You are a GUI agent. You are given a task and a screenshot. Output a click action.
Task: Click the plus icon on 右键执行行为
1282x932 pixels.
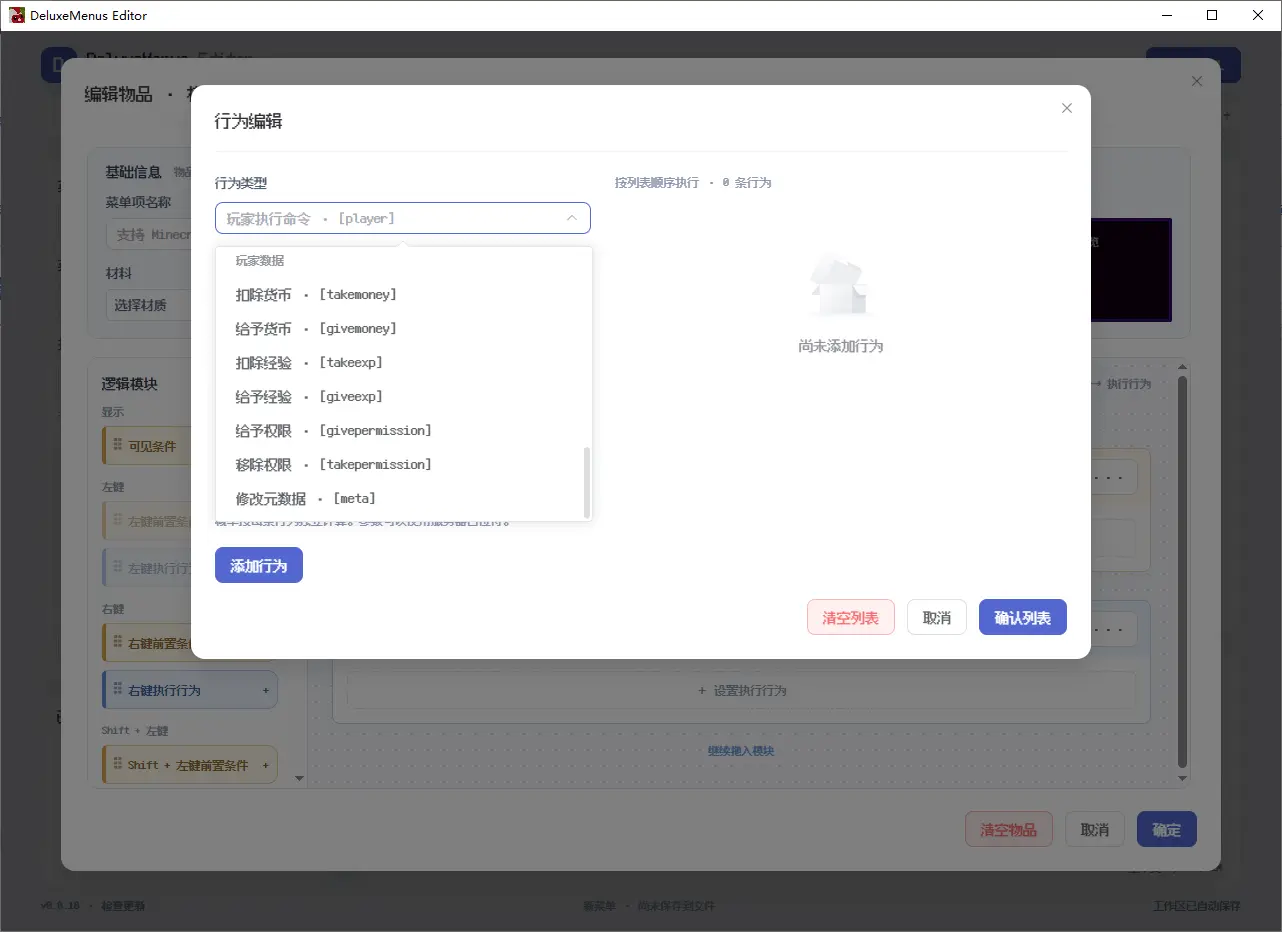266,690
